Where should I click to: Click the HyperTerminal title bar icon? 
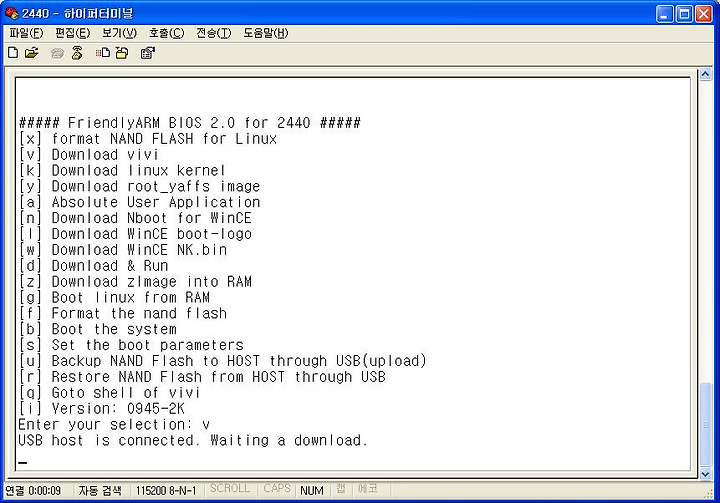point(11,13)
